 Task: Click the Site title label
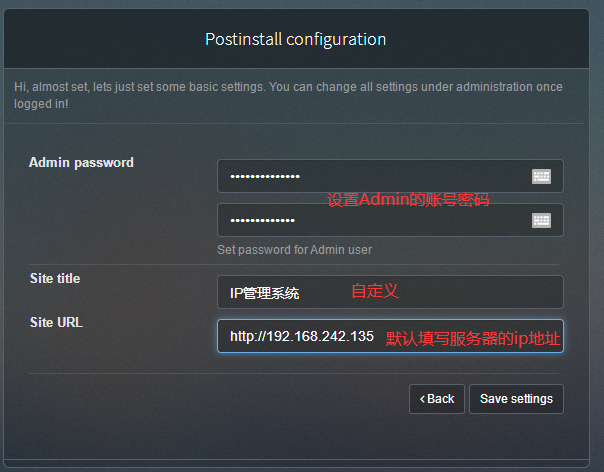point(55,278)
